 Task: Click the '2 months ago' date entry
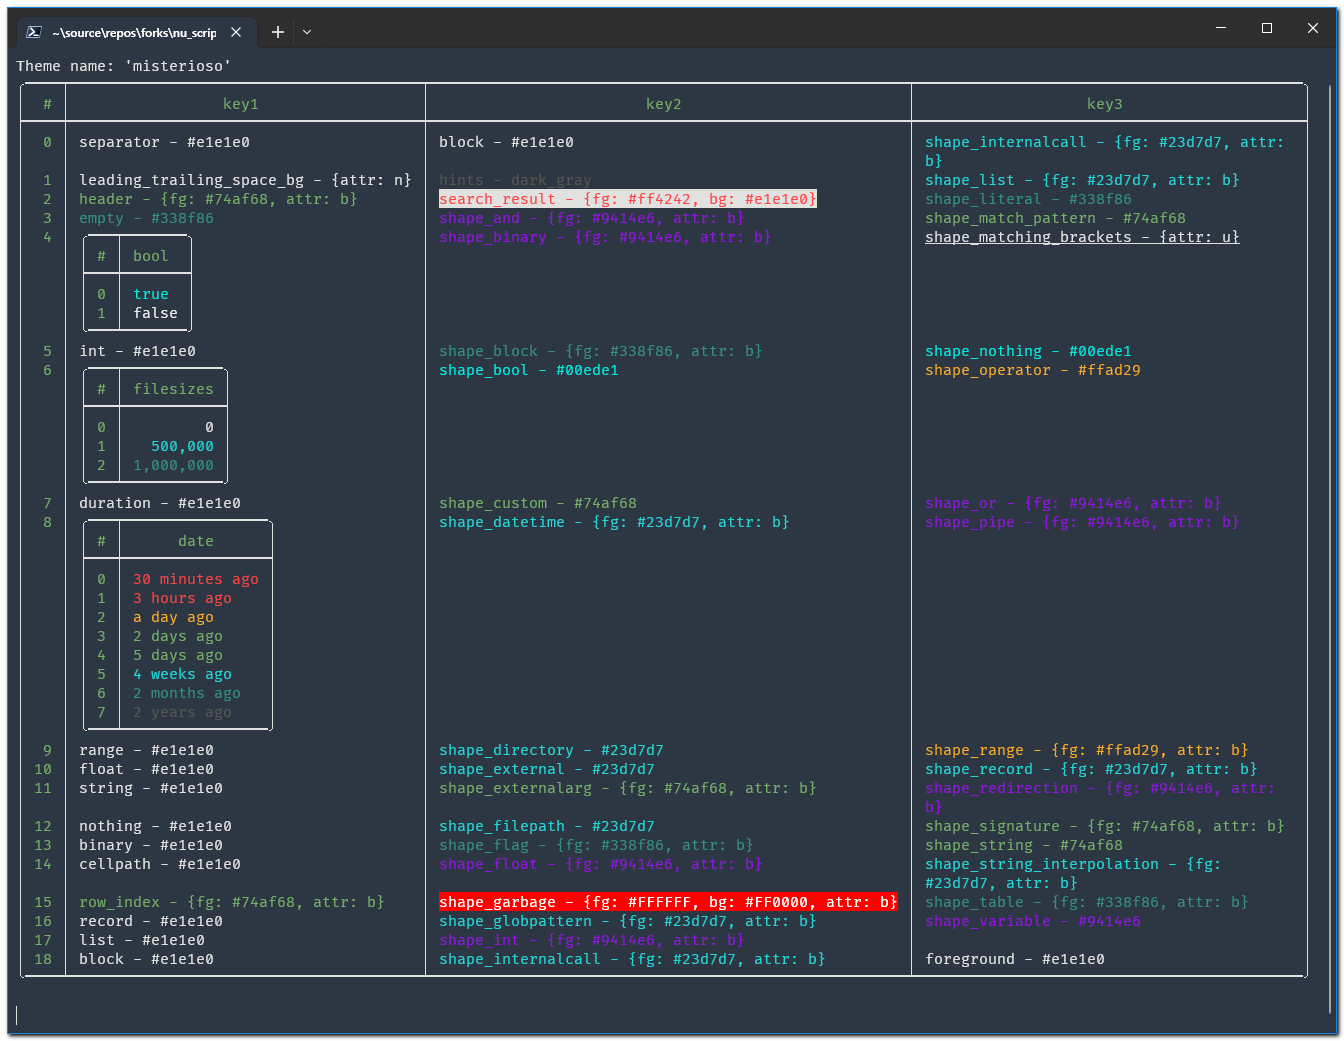coord(187,693)
